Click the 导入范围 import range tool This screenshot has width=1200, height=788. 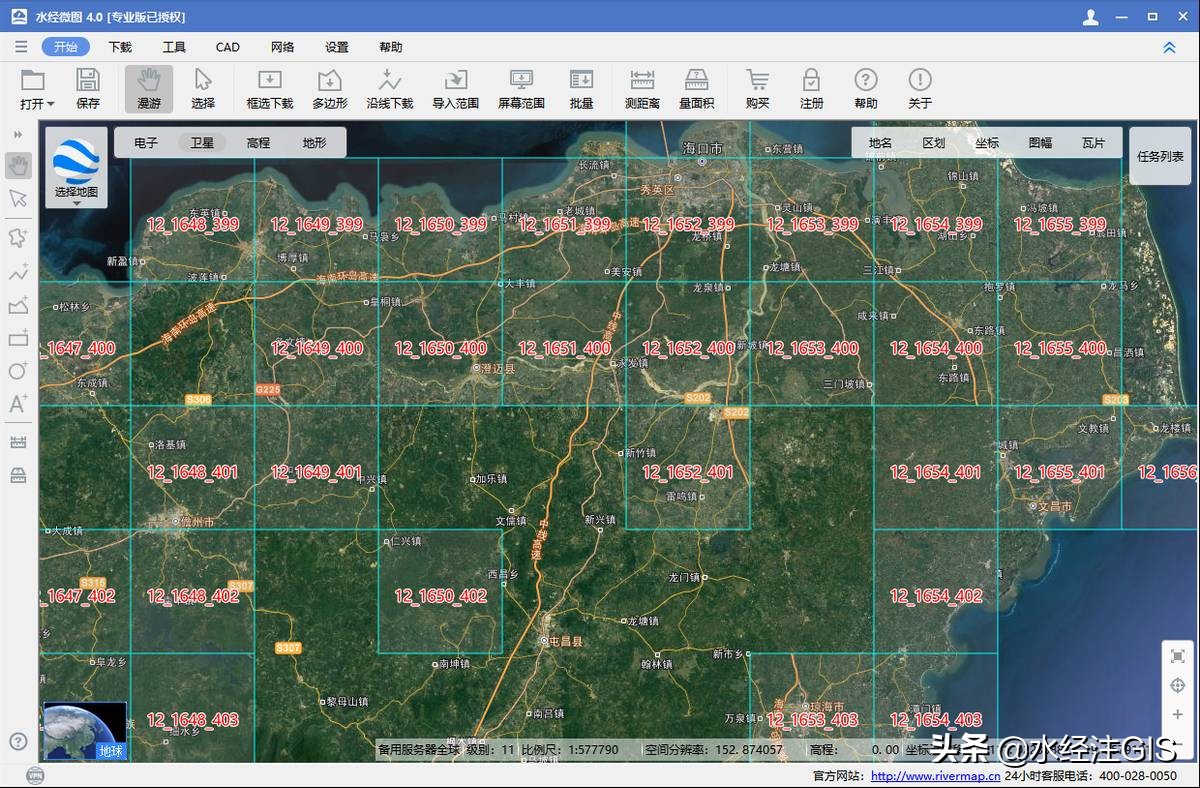[x=456, y=89]
